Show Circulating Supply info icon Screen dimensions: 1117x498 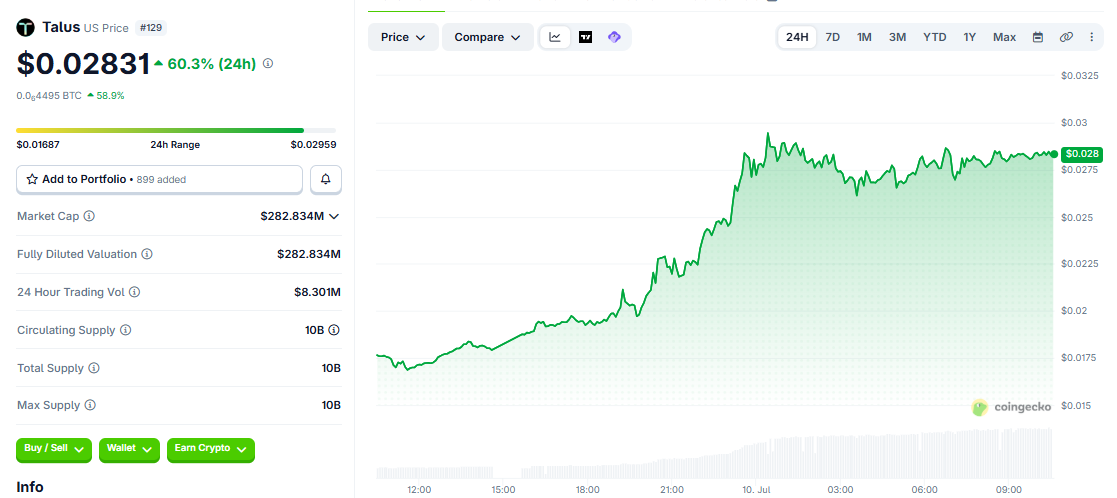pos(125,330)
